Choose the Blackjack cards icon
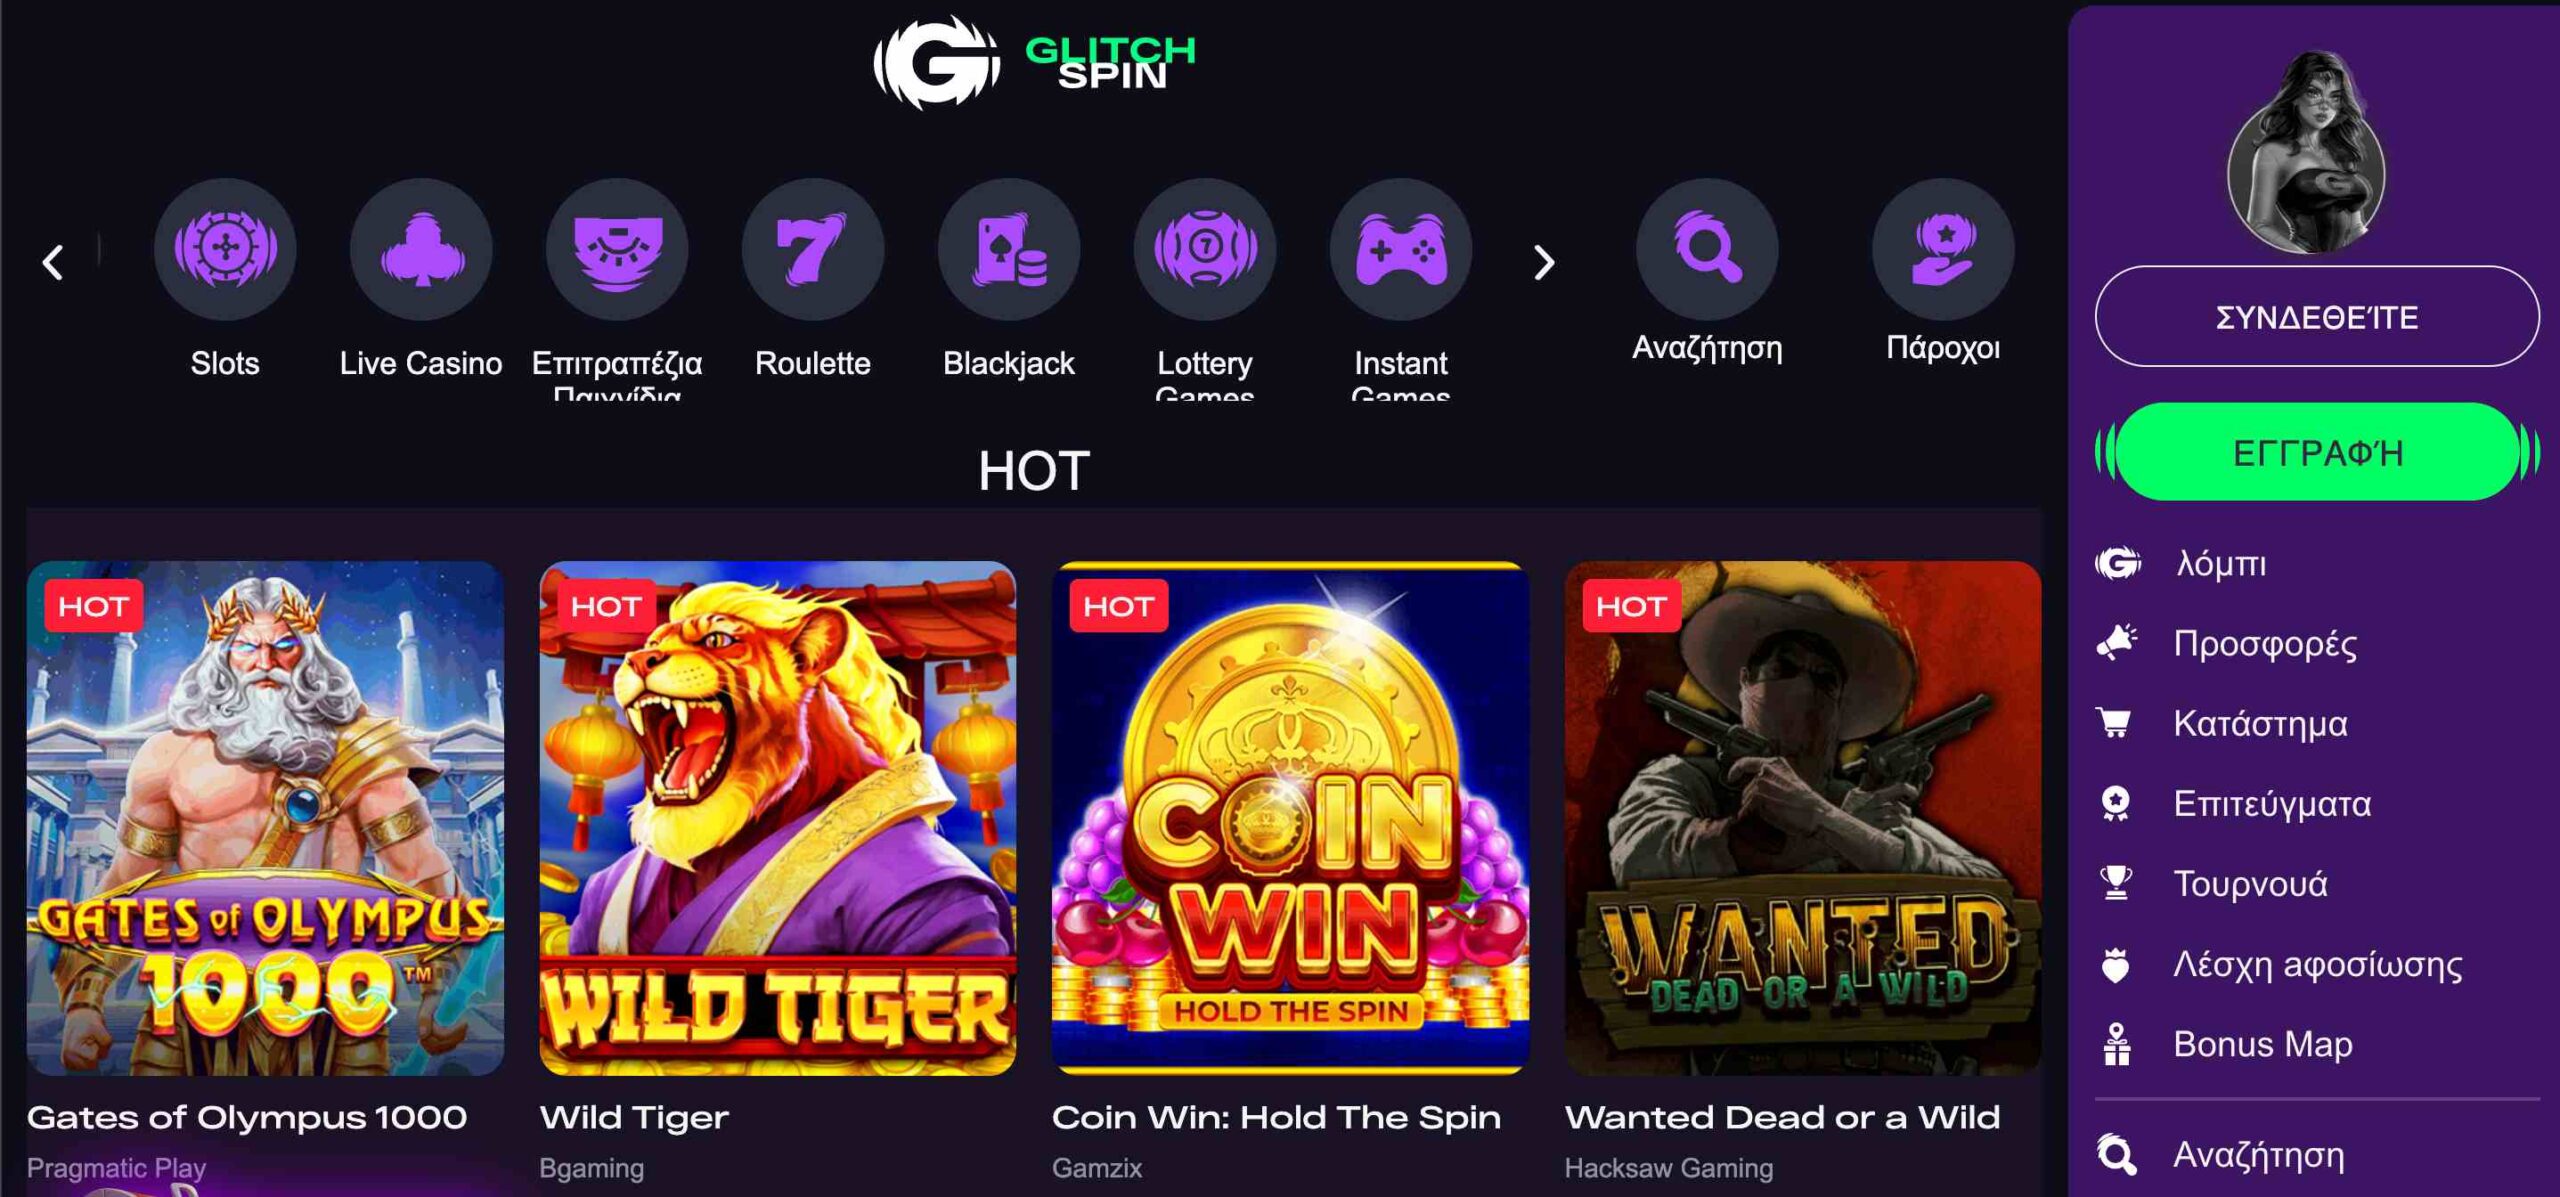2560x1197 pixels. coord(1009,249)
